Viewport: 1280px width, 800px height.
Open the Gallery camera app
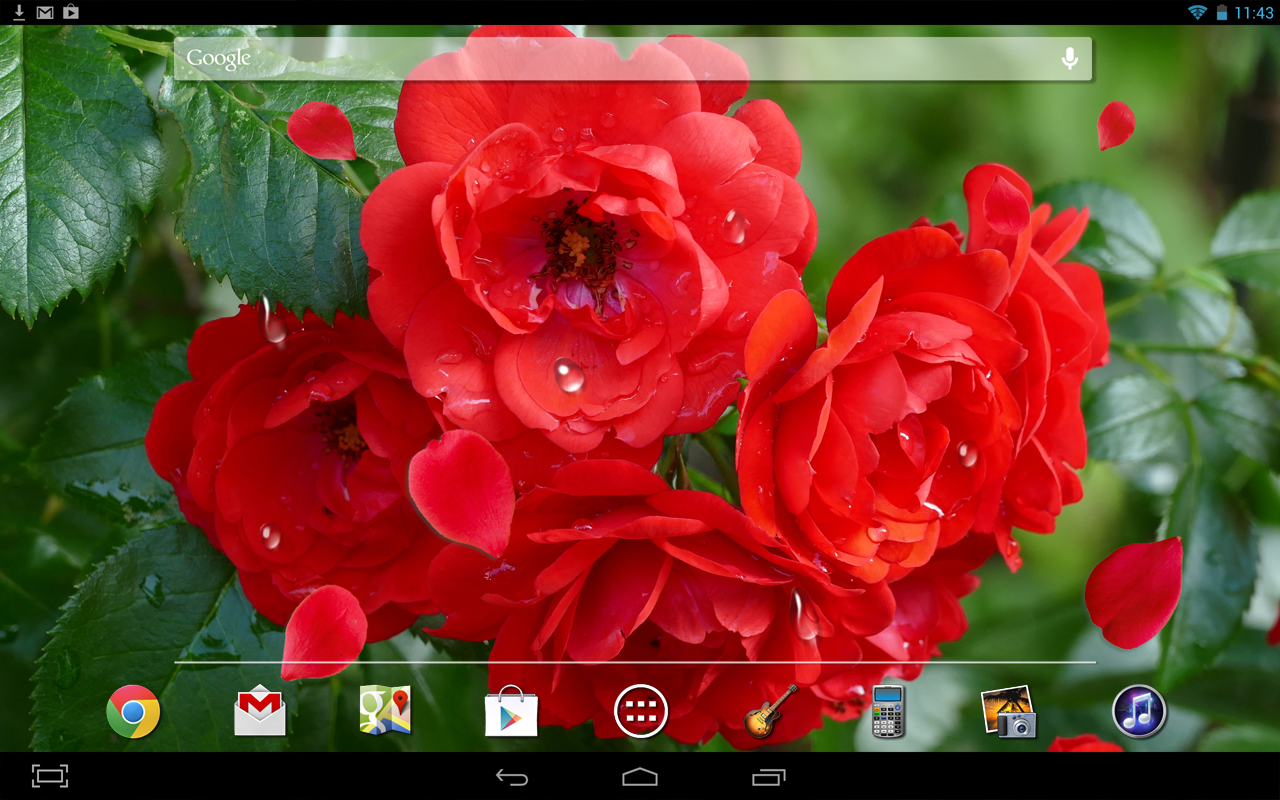(x=1009, y=711)
